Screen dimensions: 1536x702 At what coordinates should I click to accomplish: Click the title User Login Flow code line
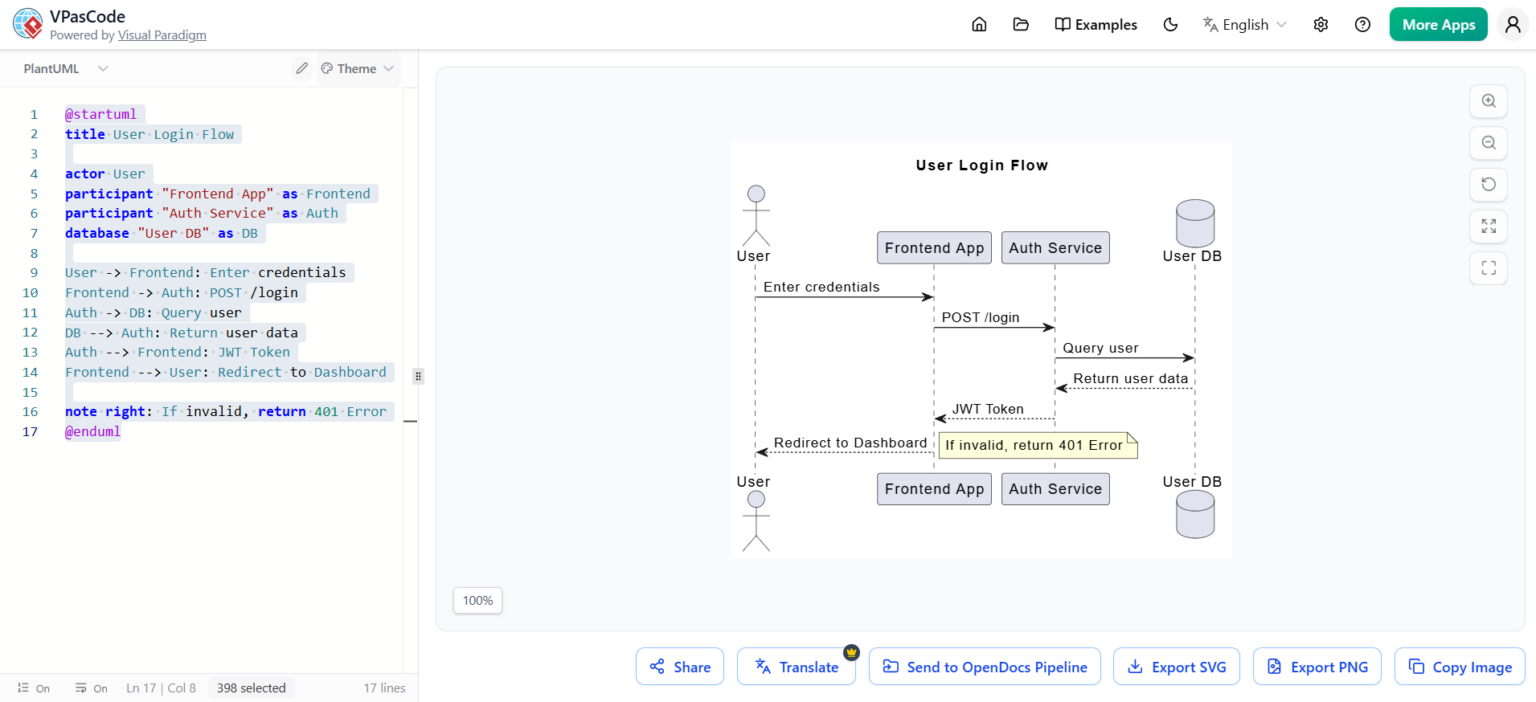click(x=150, y=134)
